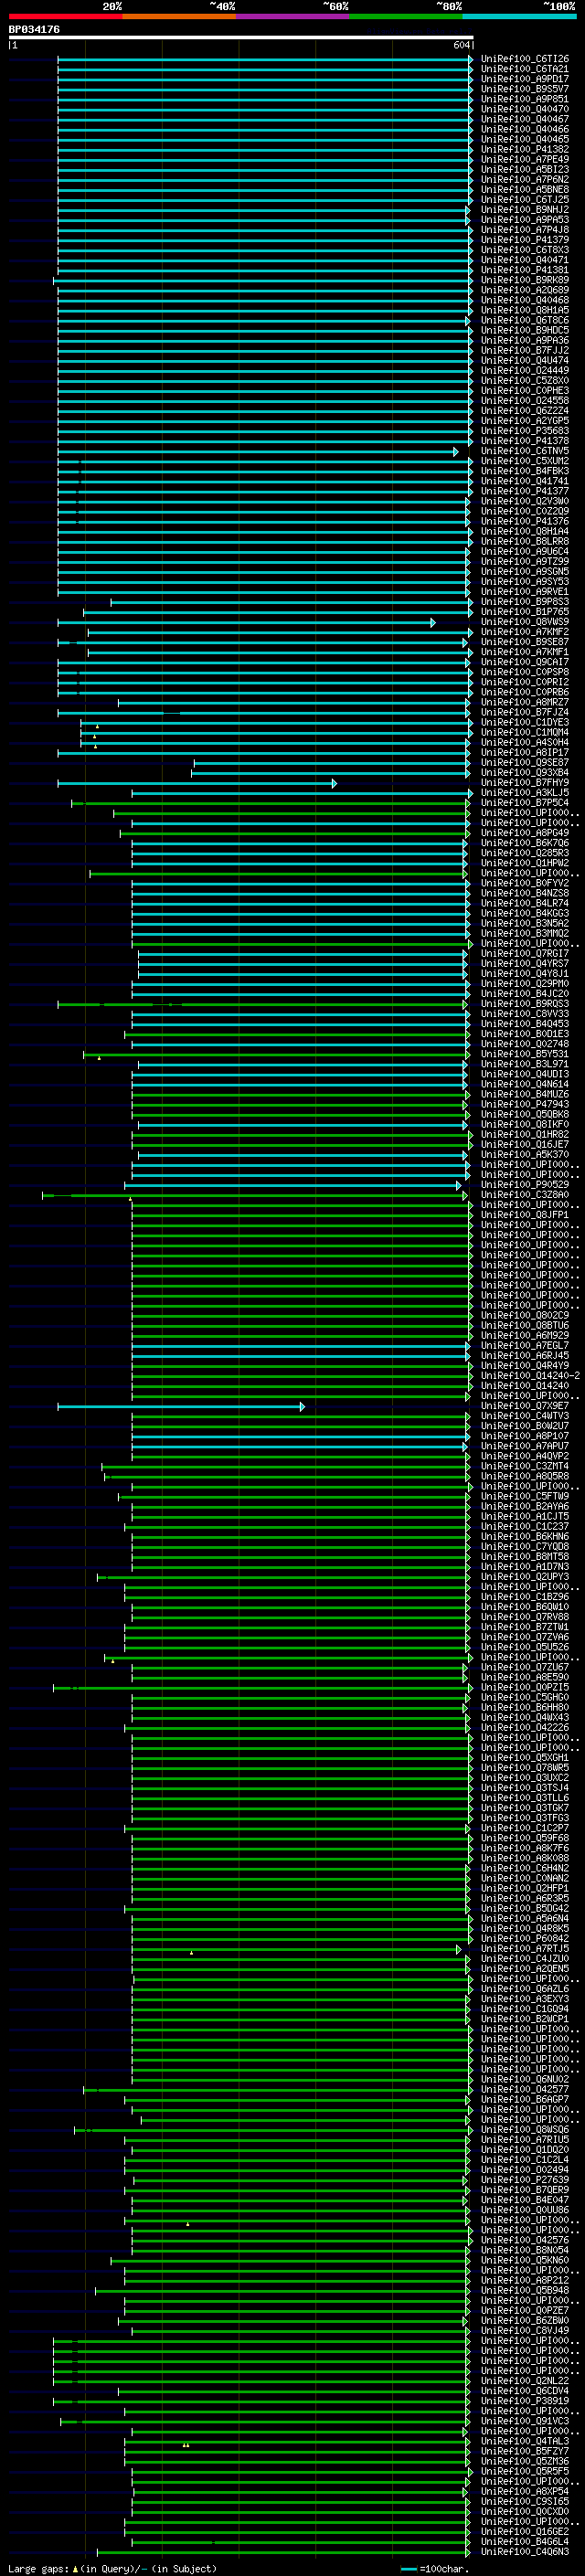The height and width of the screenshot is (2576, 585).
Task: Select the label UniRef100_P60842
Action: tap(525, 1939)
